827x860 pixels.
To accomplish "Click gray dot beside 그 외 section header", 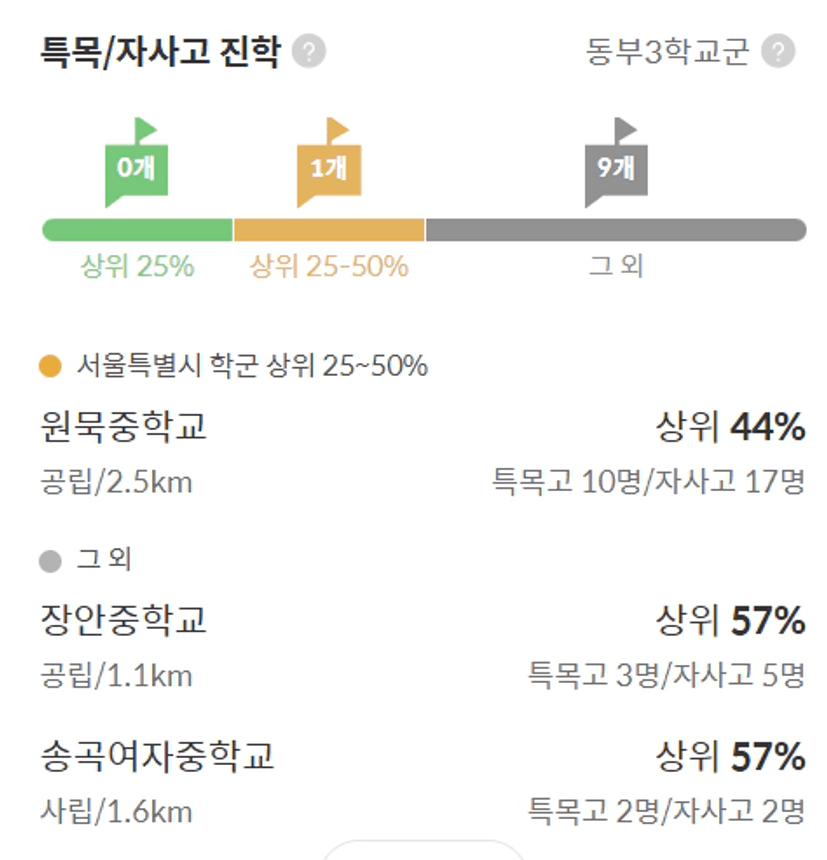I will coord(50,561).
